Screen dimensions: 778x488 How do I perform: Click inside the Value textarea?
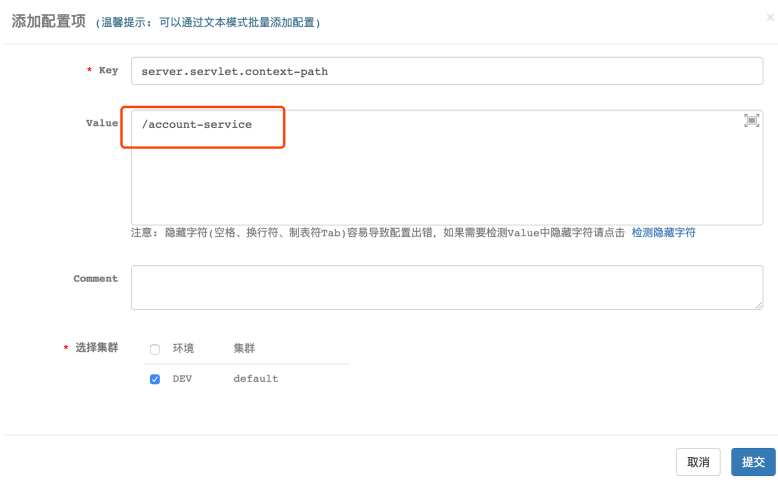pyautogui.click(x=447, y=168)
